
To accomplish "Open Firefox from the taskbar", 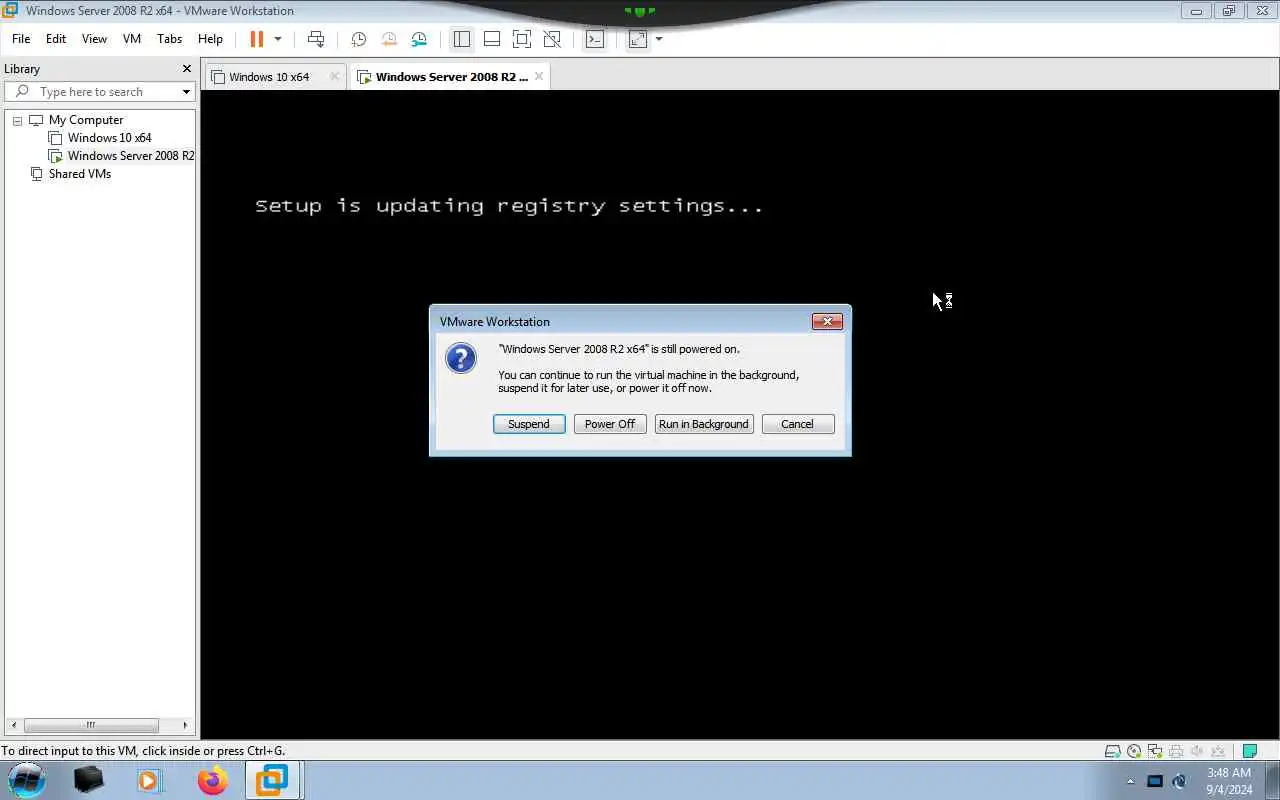I will click(212, 780).
